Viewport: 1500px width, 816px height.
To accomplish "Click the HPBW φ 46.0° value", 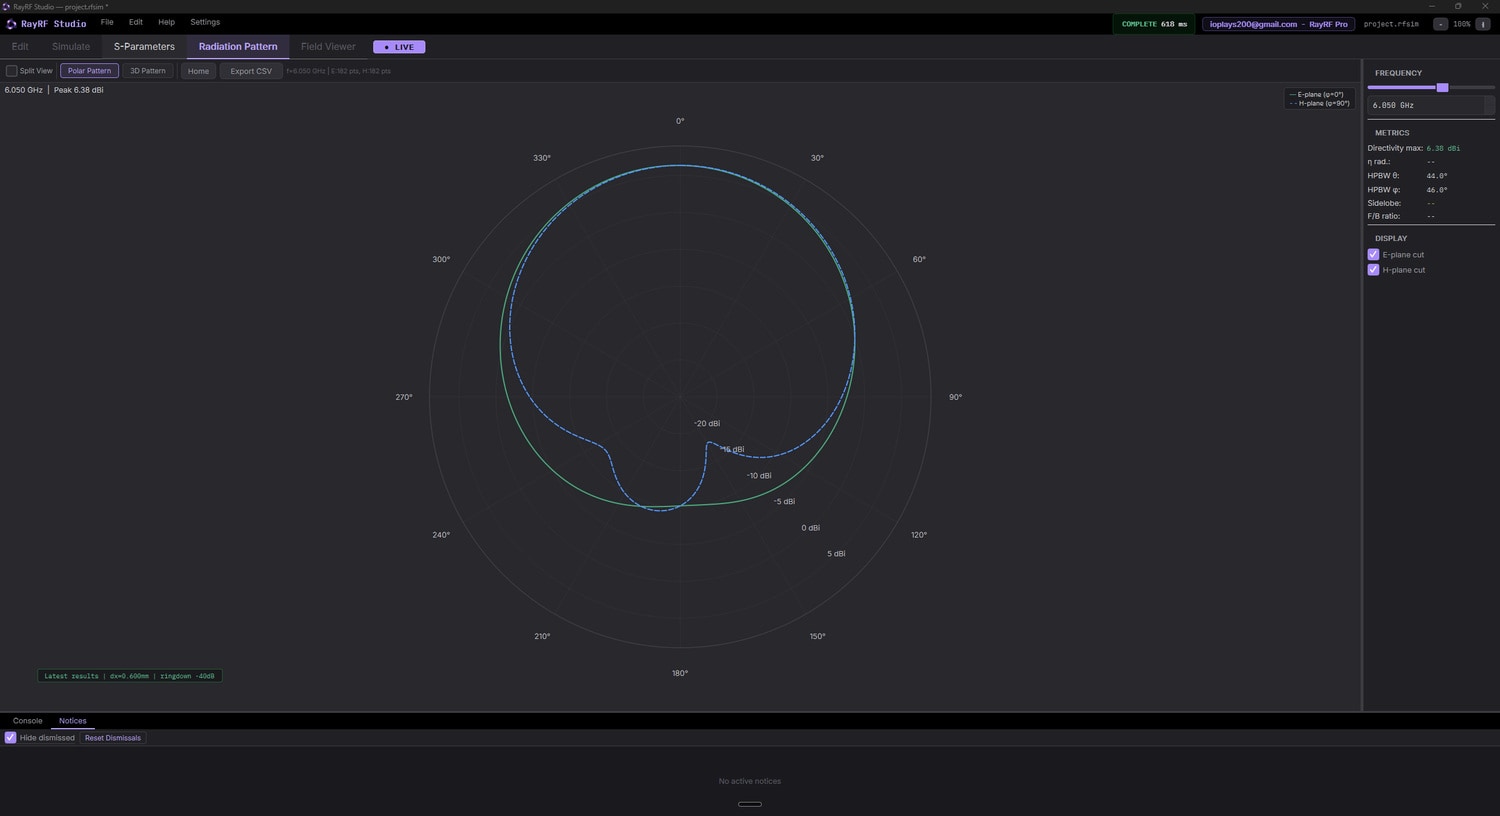I will (1437, 190).
